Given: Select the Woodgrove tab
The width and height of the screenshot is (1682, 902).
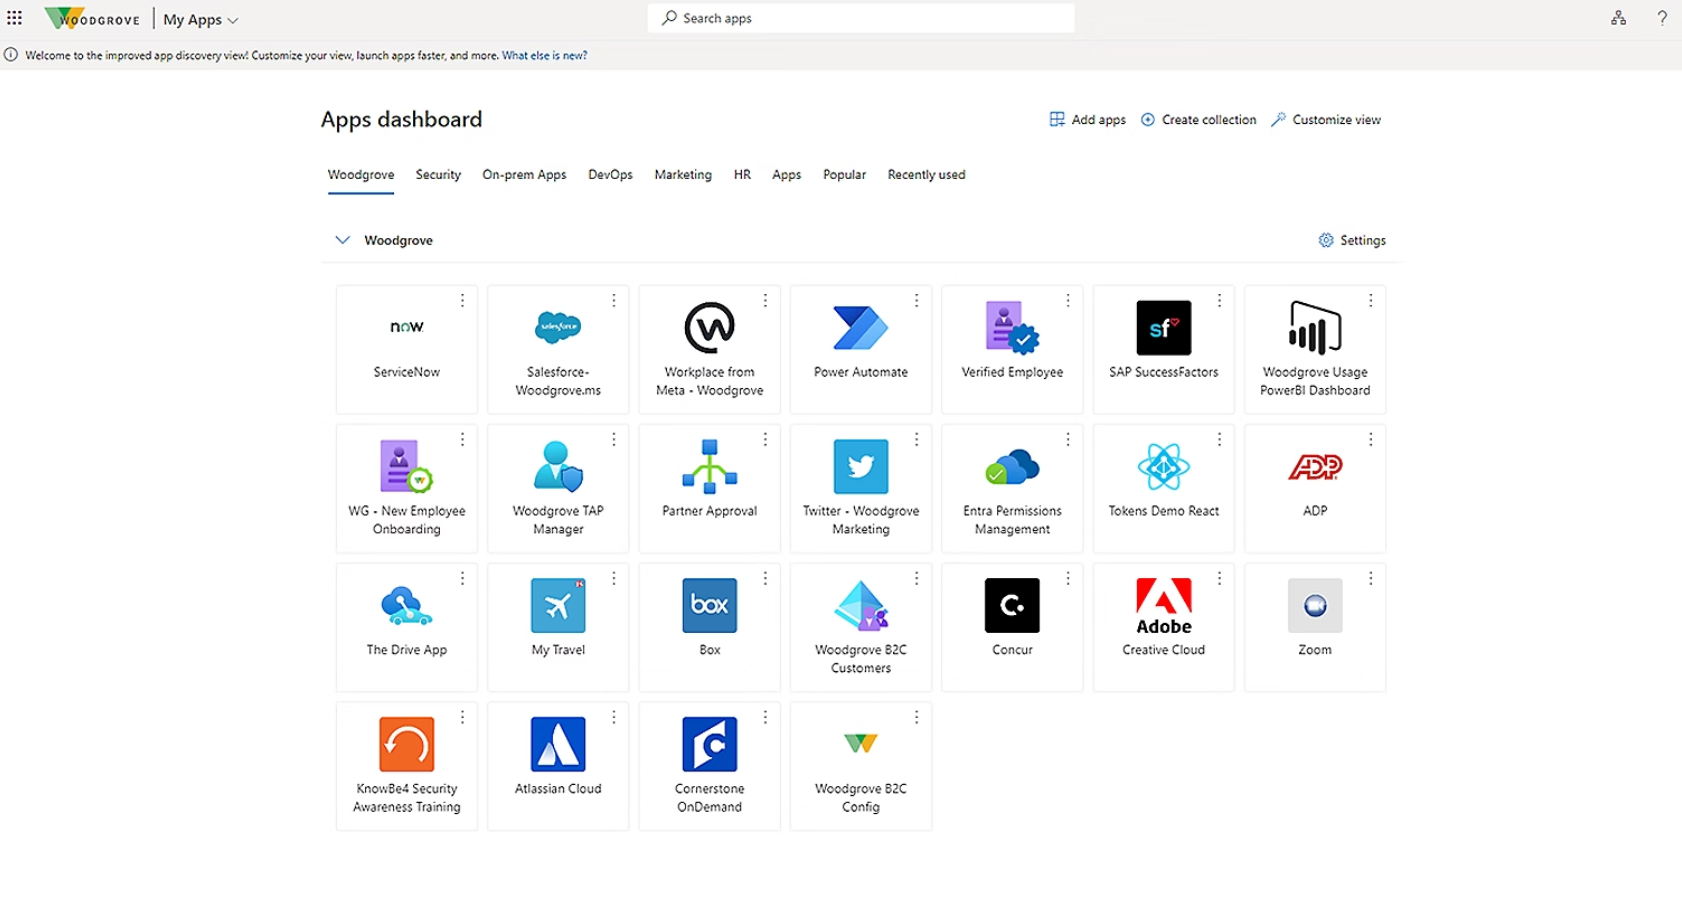Looking at the screenshot, I should (361, 174).
